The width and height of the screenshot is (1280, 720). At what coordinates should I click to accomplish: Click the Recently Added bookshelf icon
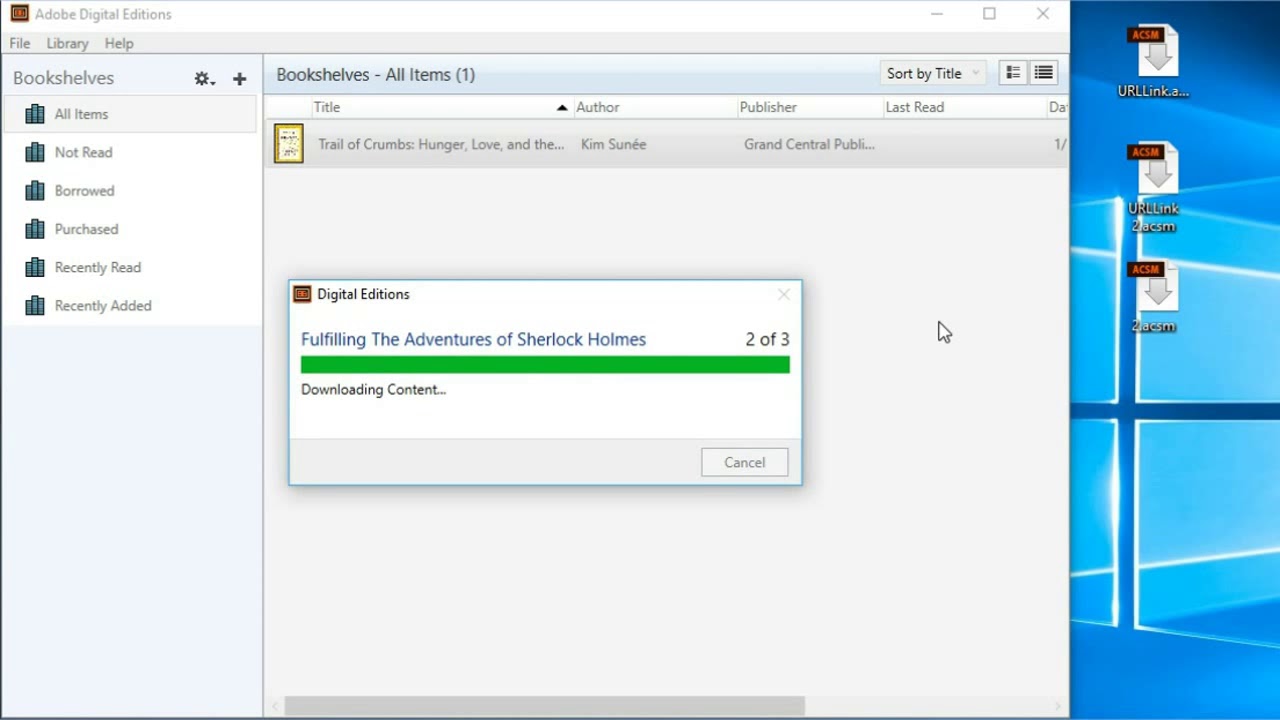point(35,305)
